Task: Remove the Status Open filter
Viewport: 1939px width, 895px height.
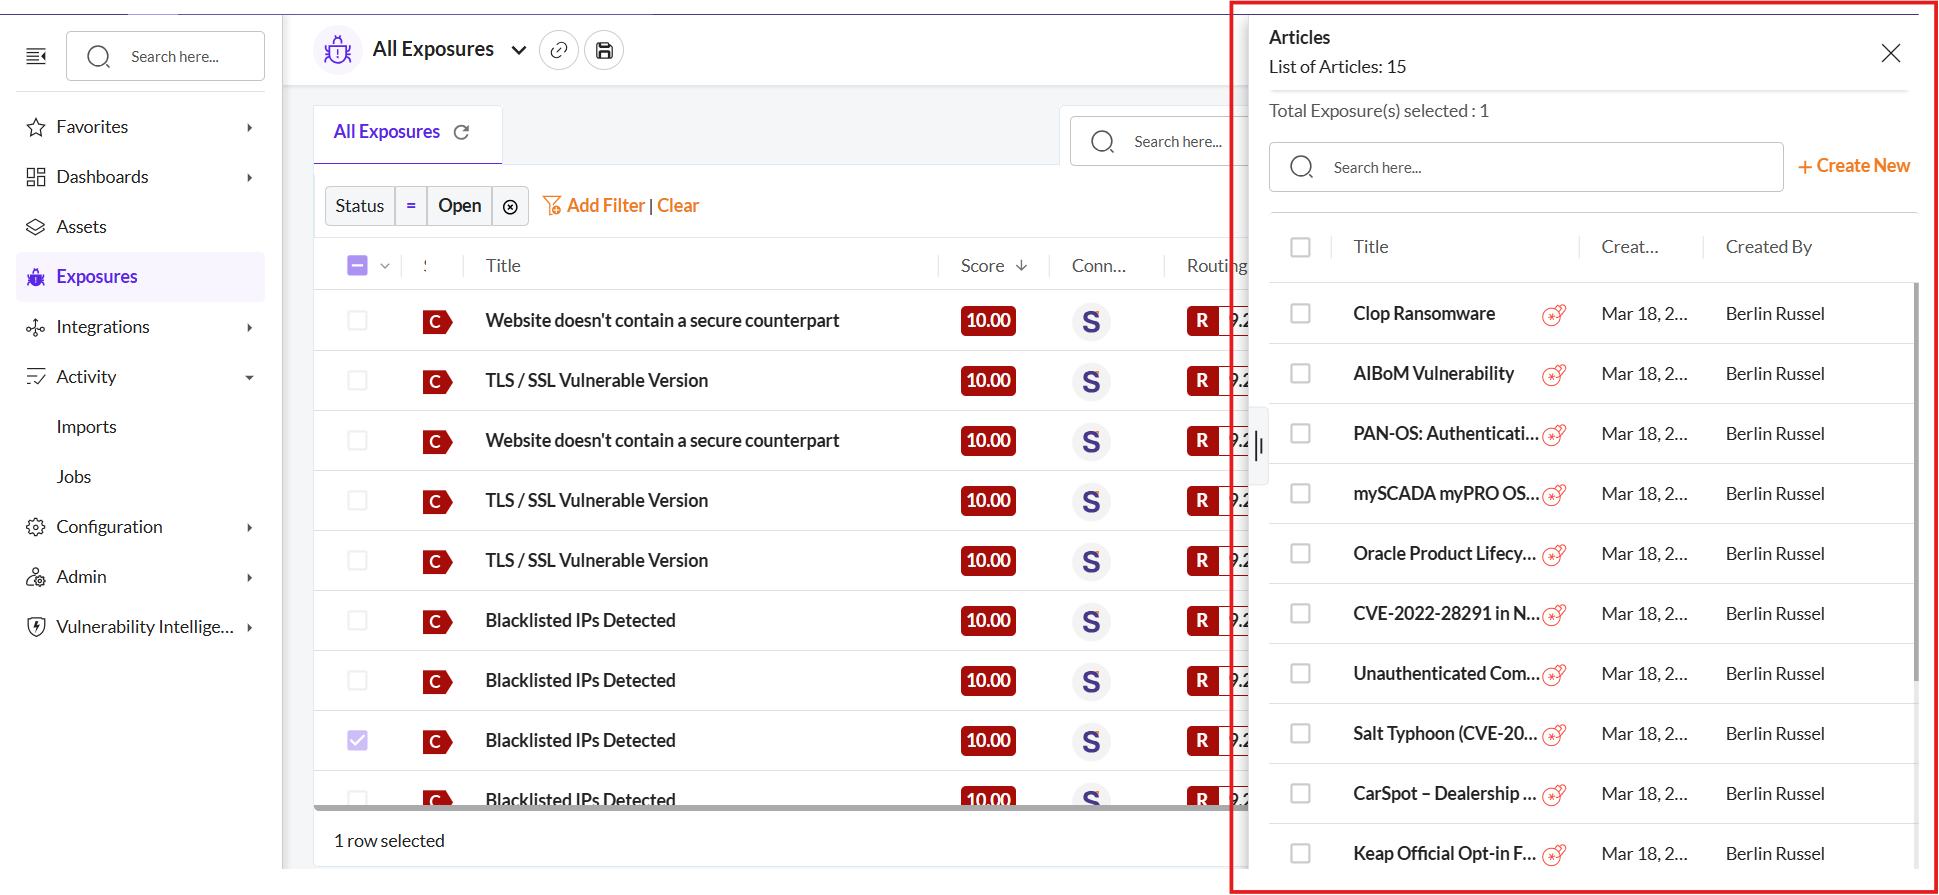Action: 510,206
